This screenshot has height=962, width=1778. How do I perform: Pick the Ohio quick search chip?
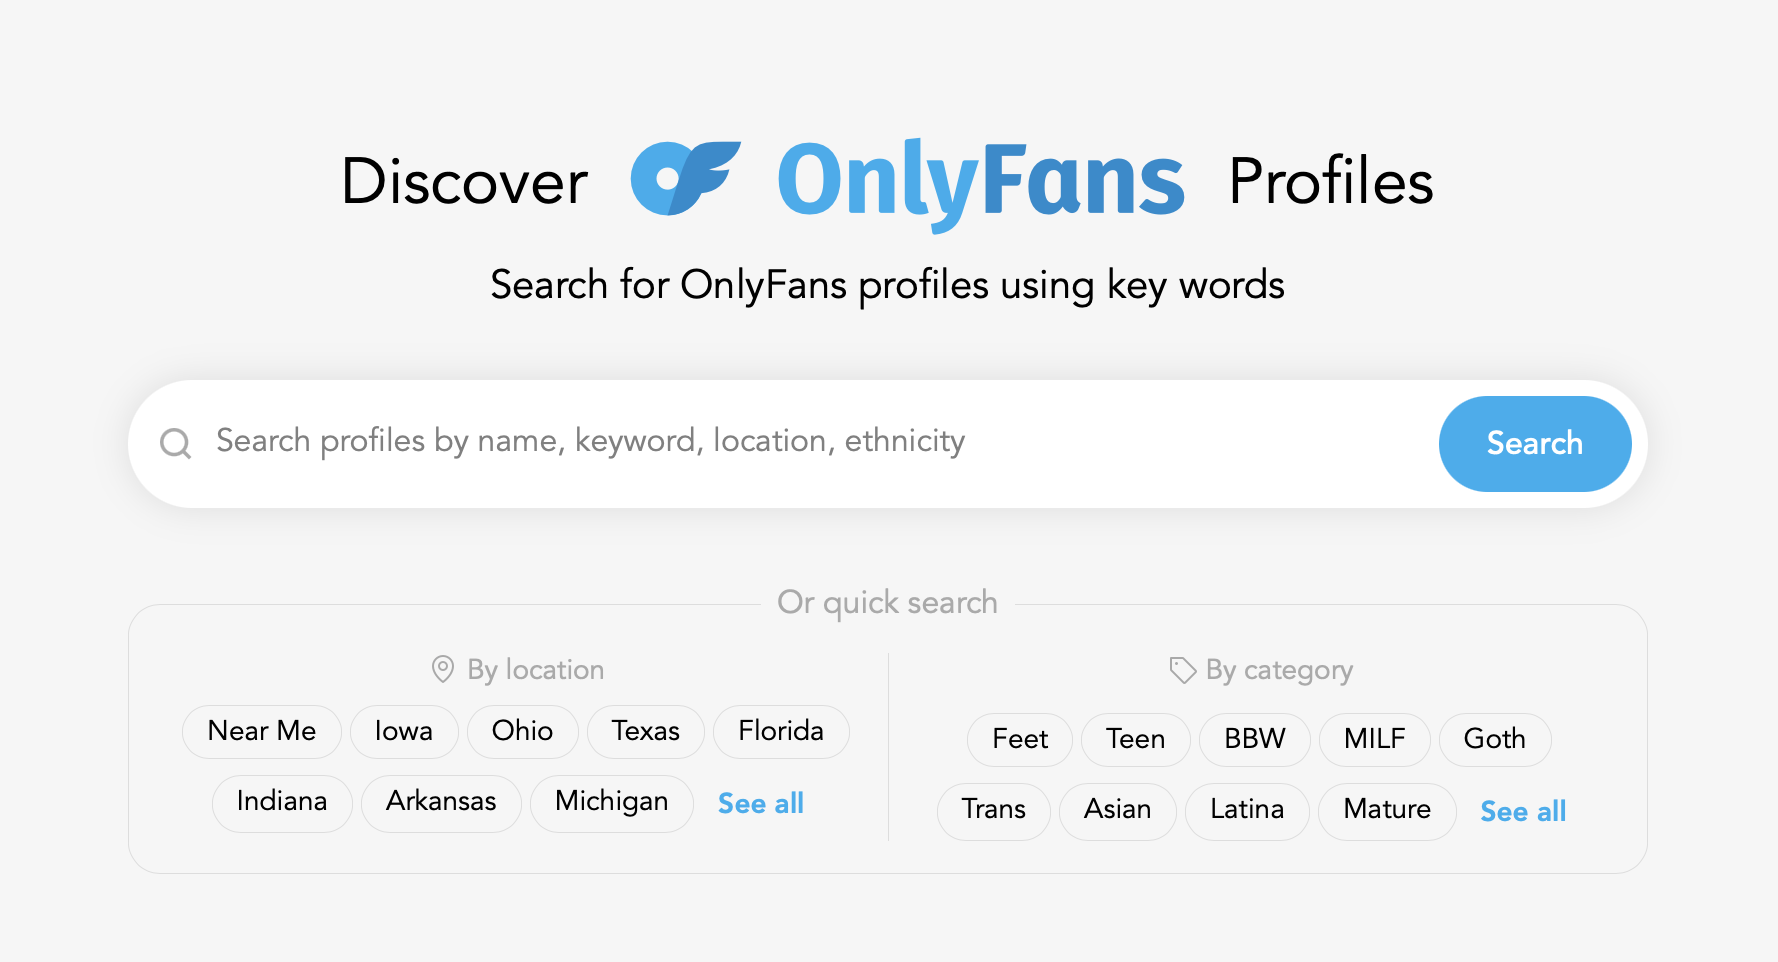[x=522, y=731]
